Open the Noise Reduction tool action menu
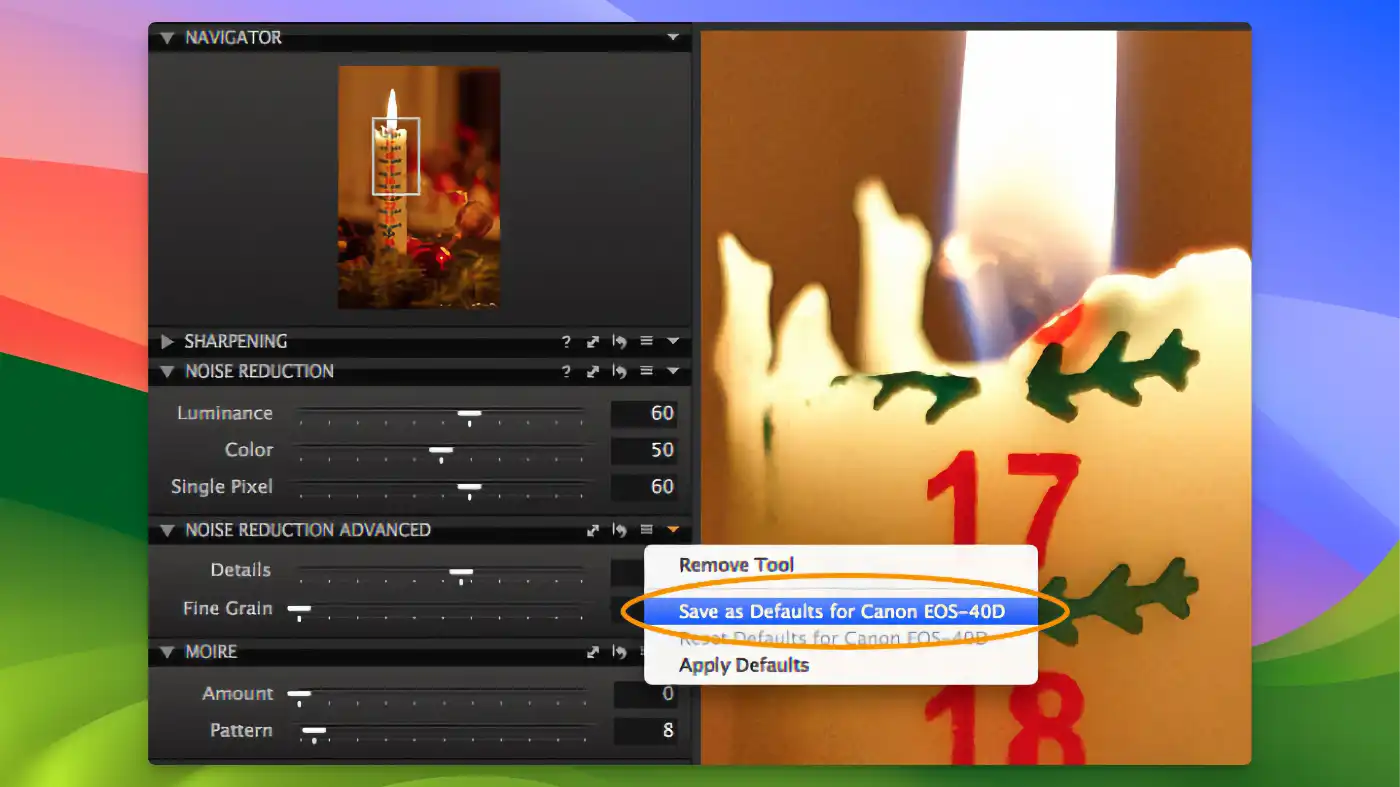 click(645, 371)
